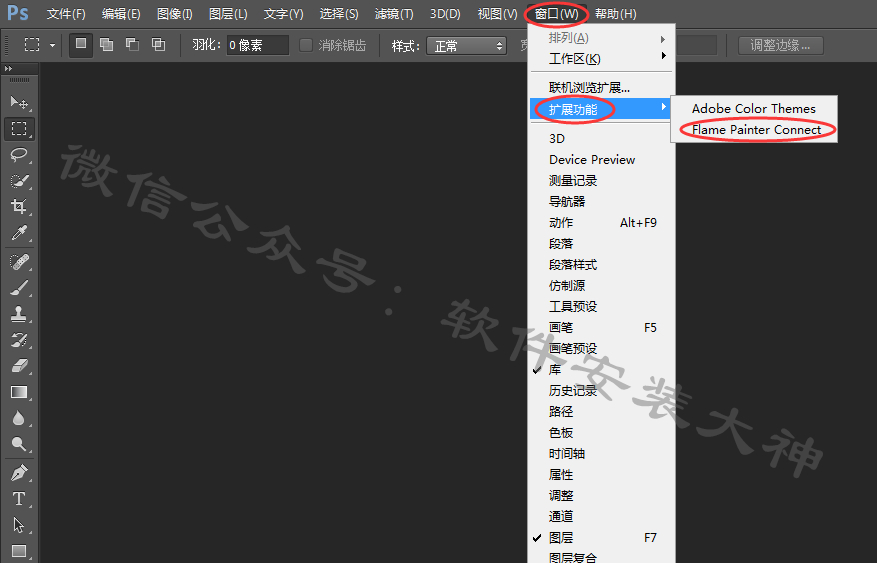Show the 测量记录 panel
Screen dimensions: 877x563
pyautogui.click(x=601, y=181)
